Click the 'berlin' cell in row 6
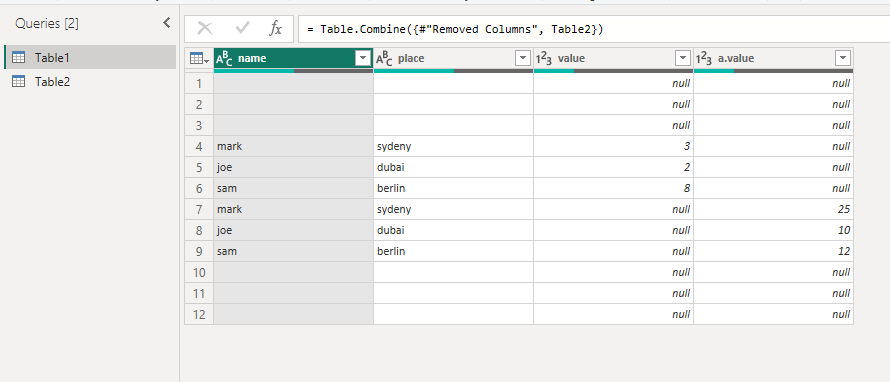Screen dimensions: 890x382 (x=454, y=188)
